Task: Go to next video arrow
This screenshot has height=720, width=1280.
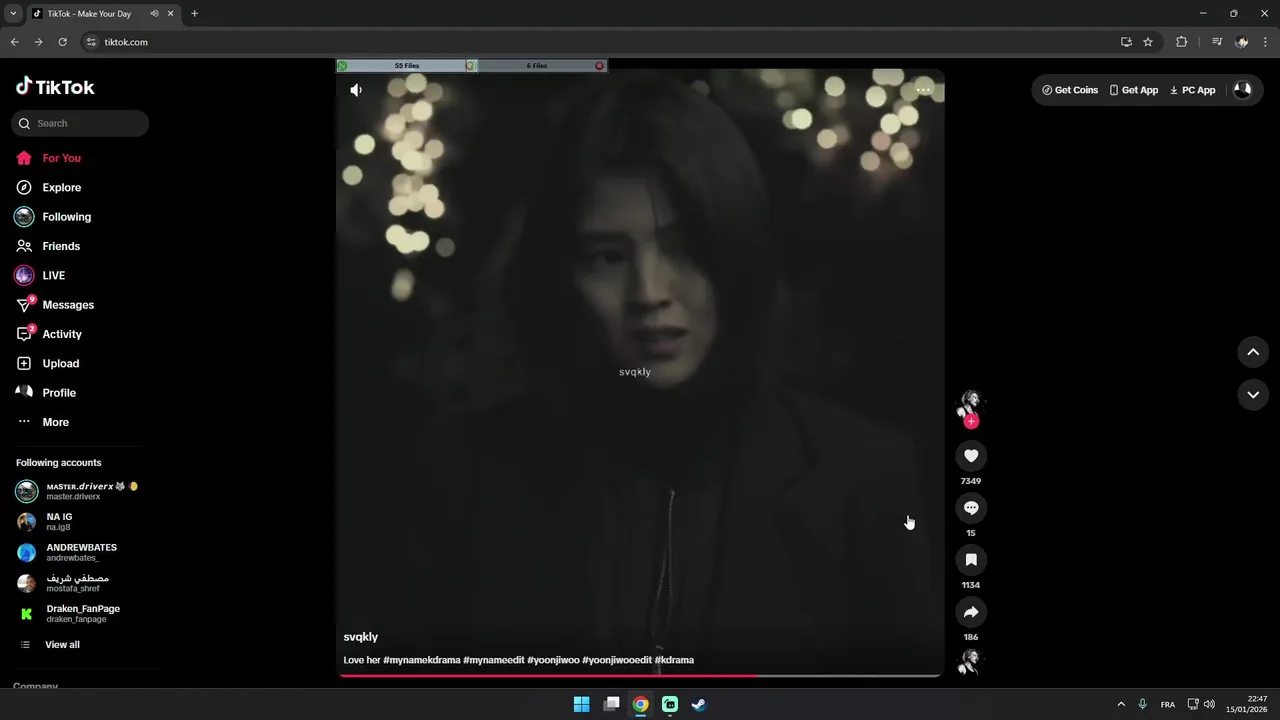Action: click(x=1253, y=395)
